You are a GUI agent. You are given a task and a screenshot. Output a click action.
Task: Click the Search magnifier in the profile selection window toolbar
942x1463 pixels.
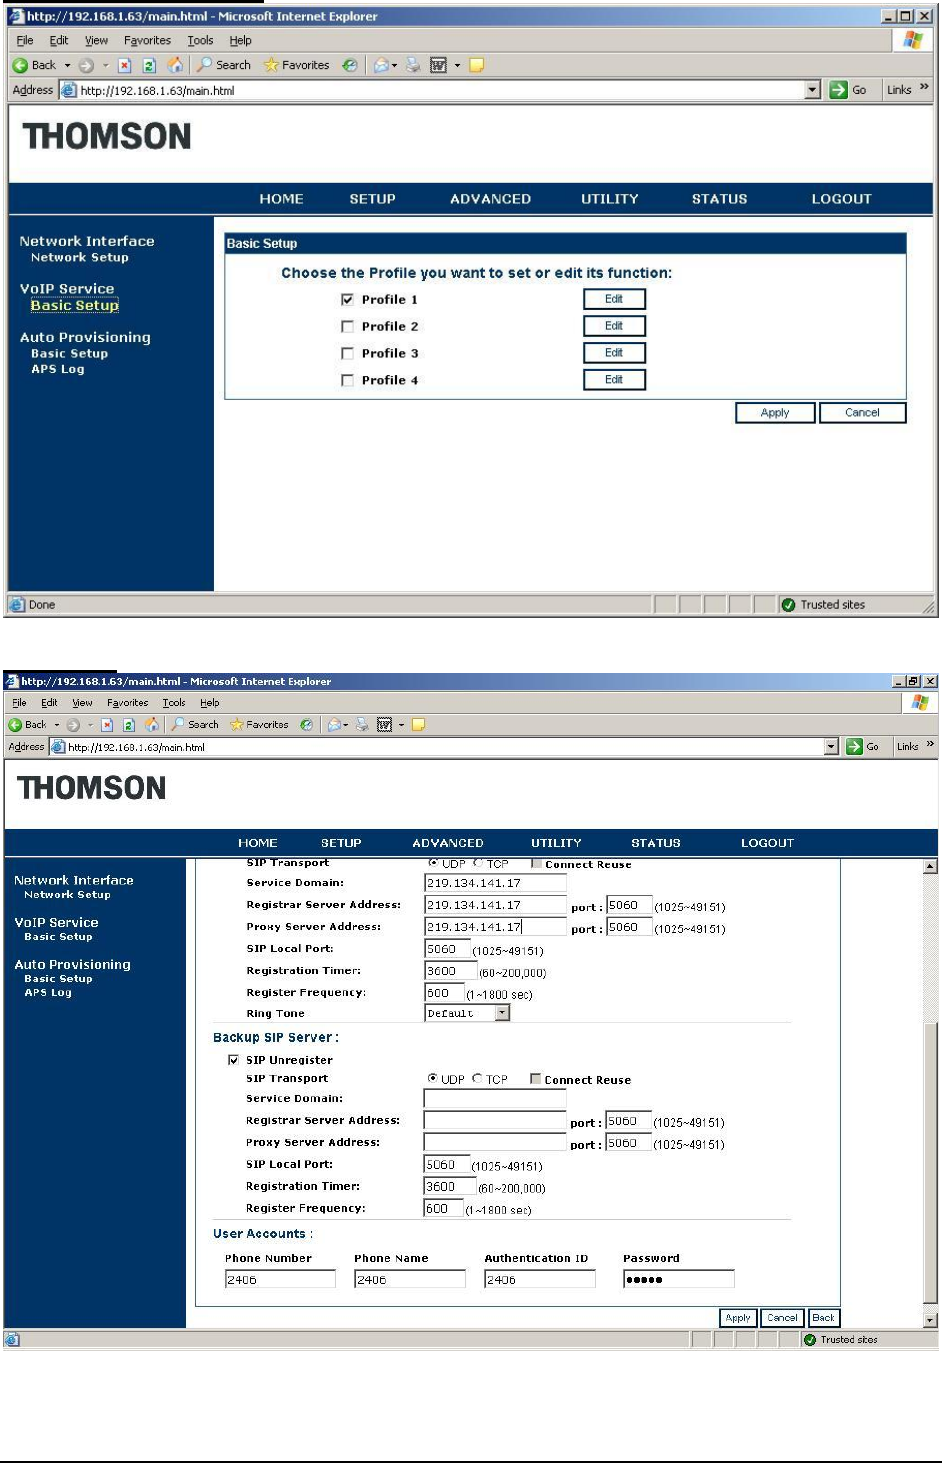click(x=204, y=65)
